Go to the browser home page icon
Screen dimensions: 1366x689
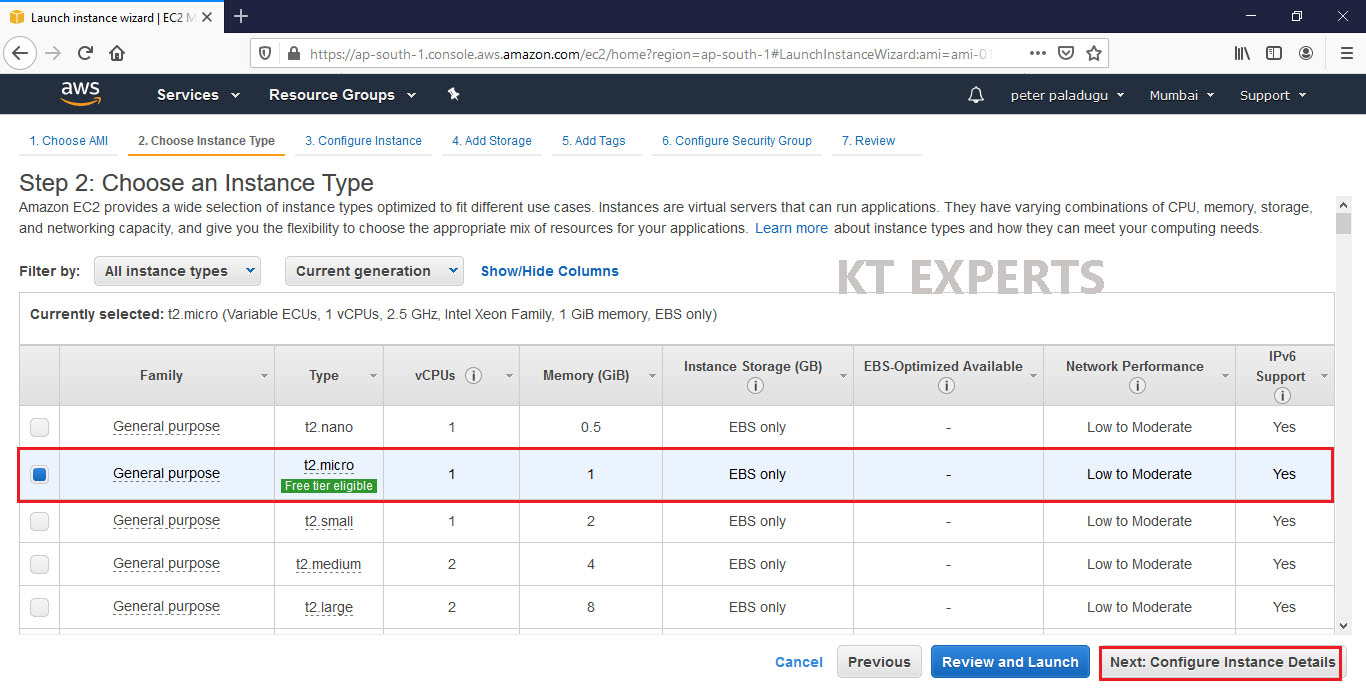[117, 53]
